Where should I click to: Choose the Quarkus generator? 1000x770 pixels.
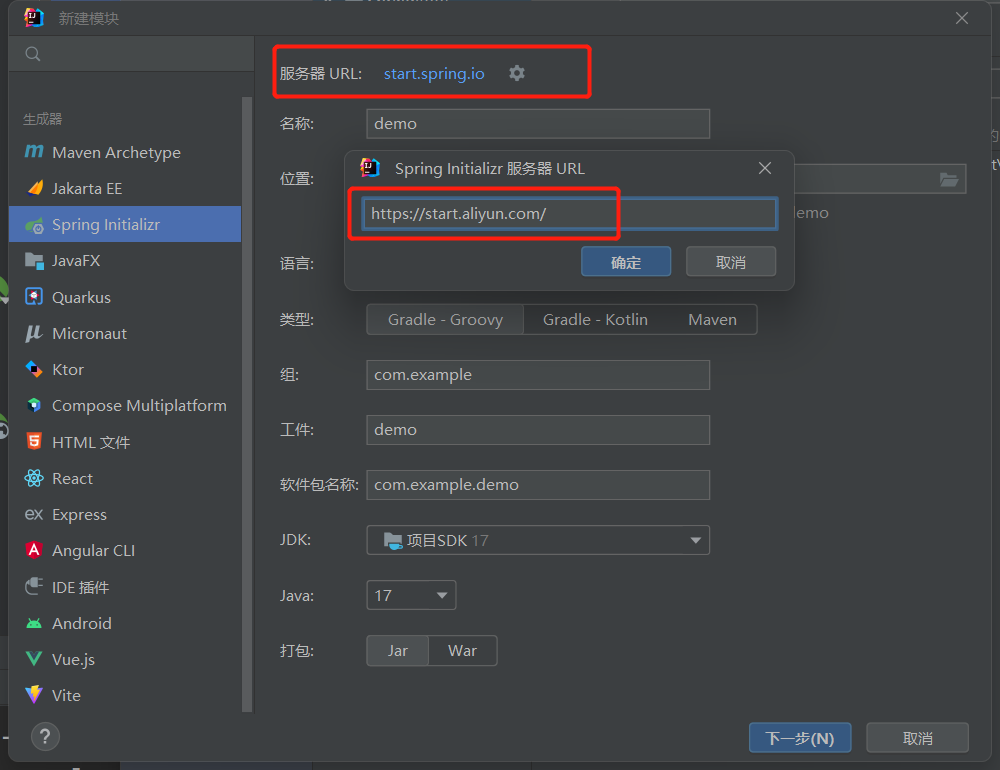pos(80,297)
